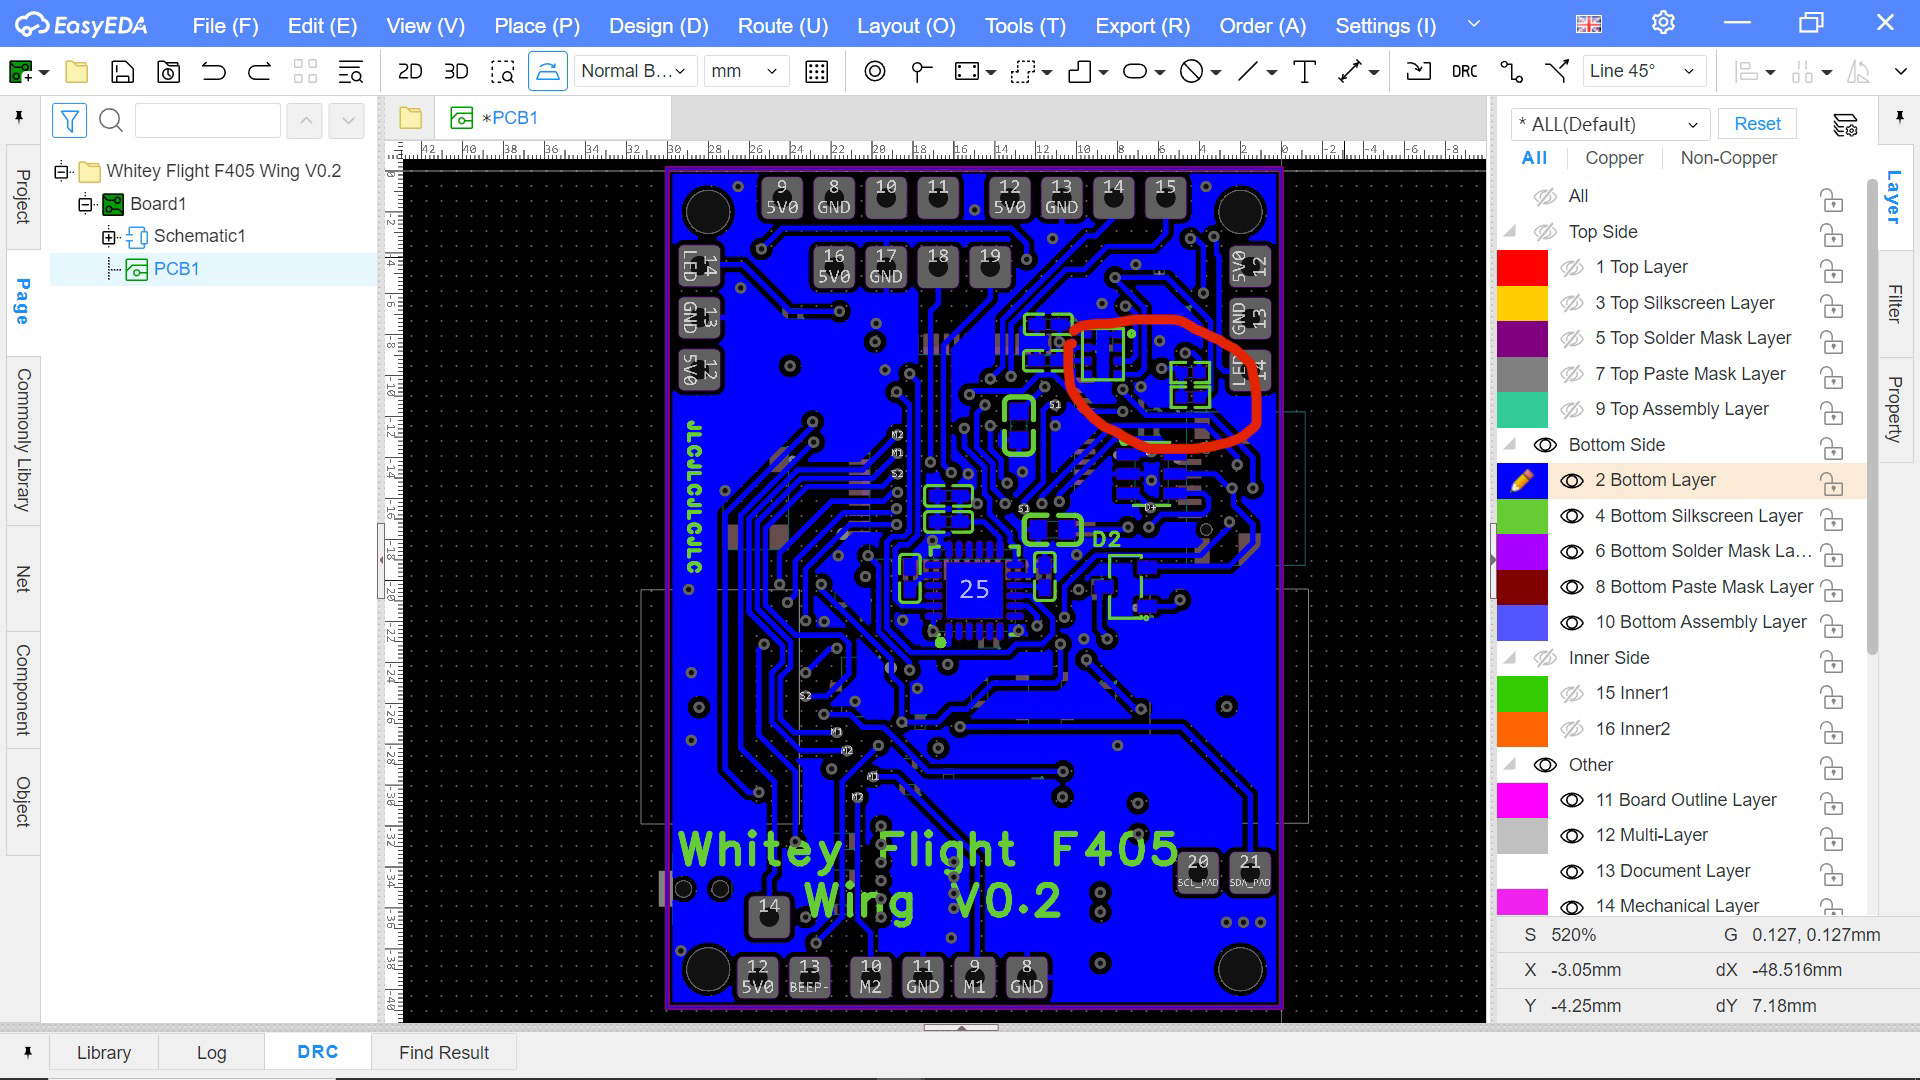This screenshot has width=1920, height=1080.
Task: Click the 15 Inner1 green color swatch
Action: [x=1521, y=693]
